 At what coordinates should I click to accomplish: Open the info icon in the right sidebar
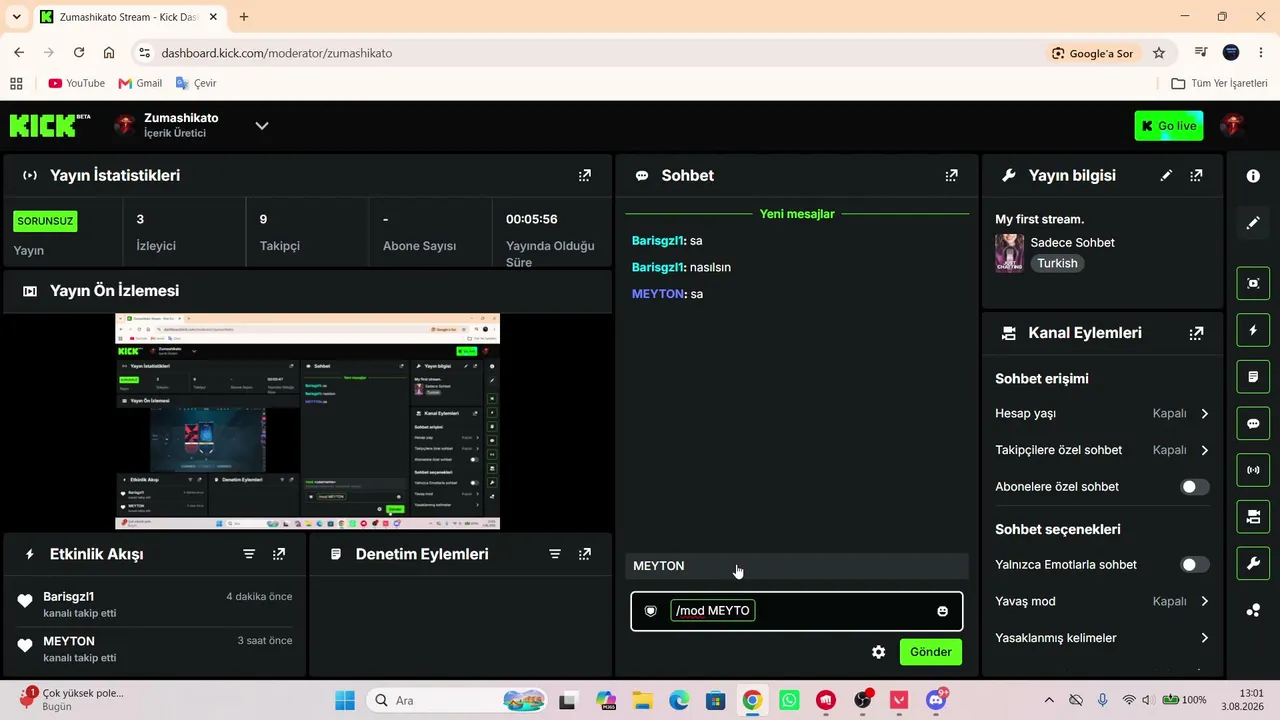coord(1253,176)
